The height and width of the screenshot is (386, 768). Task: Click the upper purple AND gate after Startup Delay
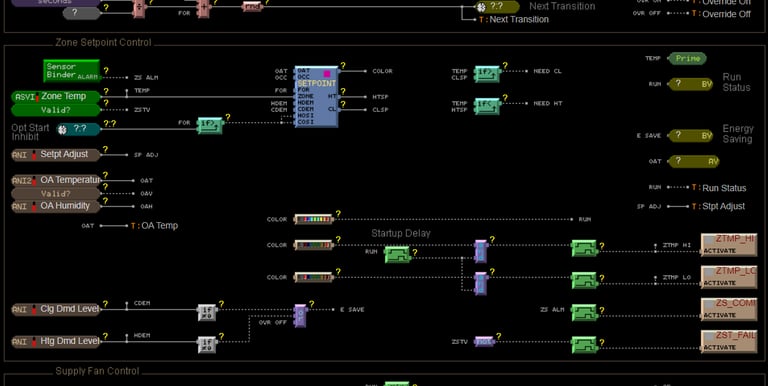tap(480, 251)
